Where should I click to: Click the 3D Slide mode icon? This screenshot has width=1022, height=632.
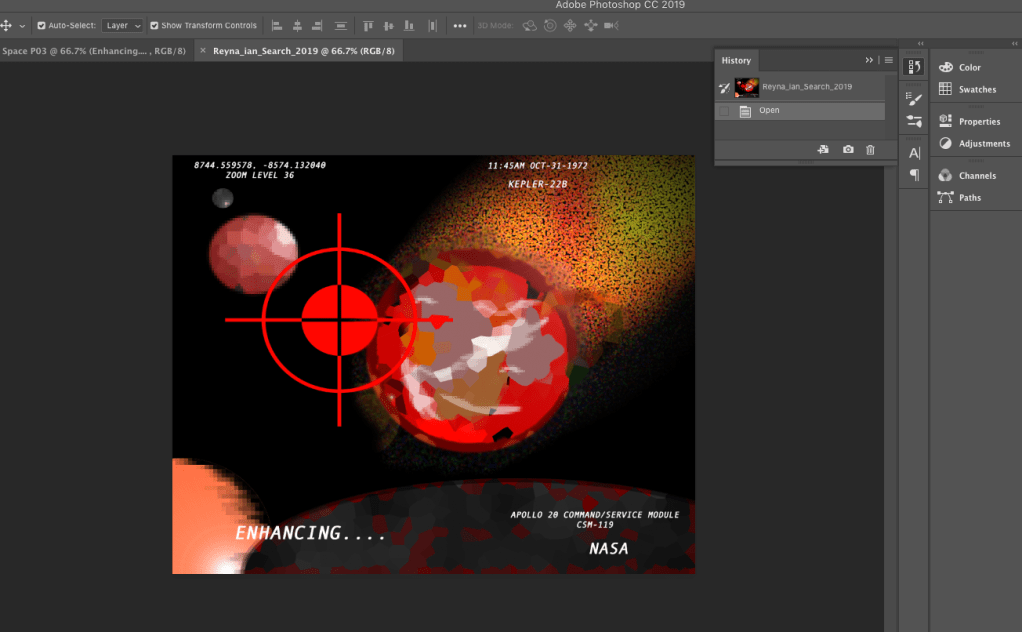(x=591, y=25)
